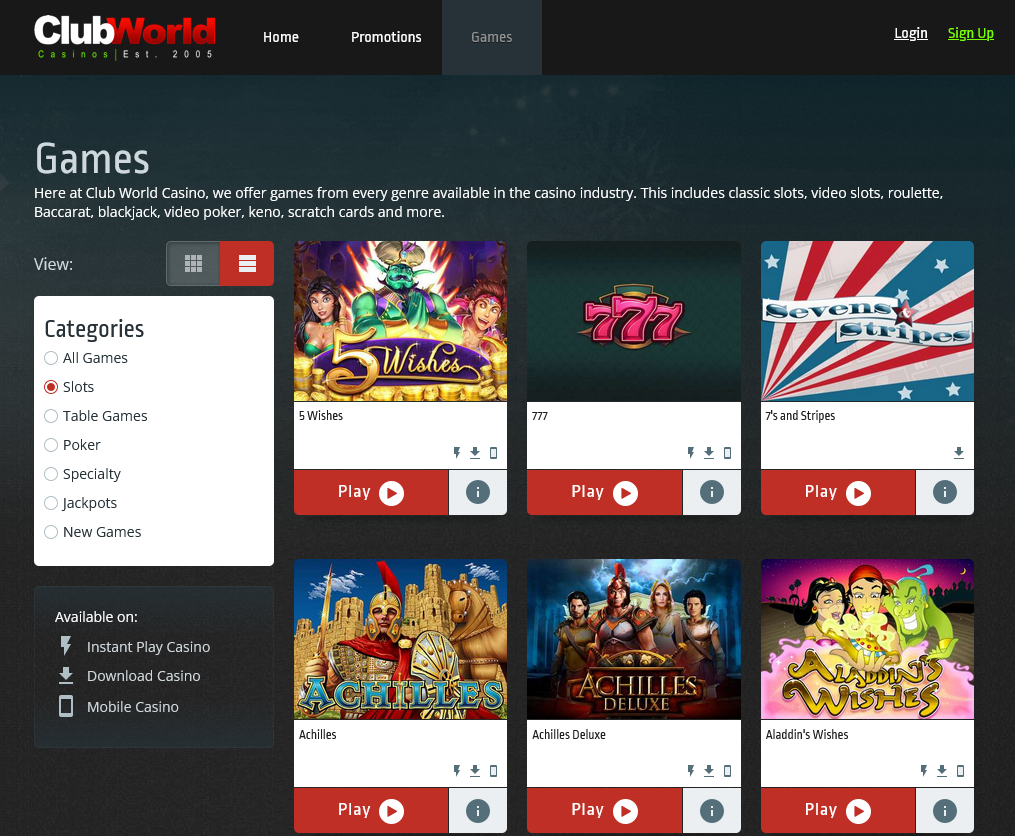Open the Login link
1015x836 pixels.
(910, 33)
